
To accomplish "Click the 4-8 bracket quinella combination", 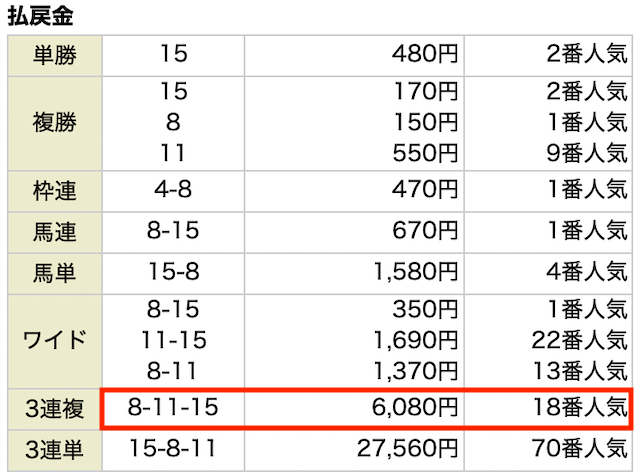I will click(x=173, y=190).
